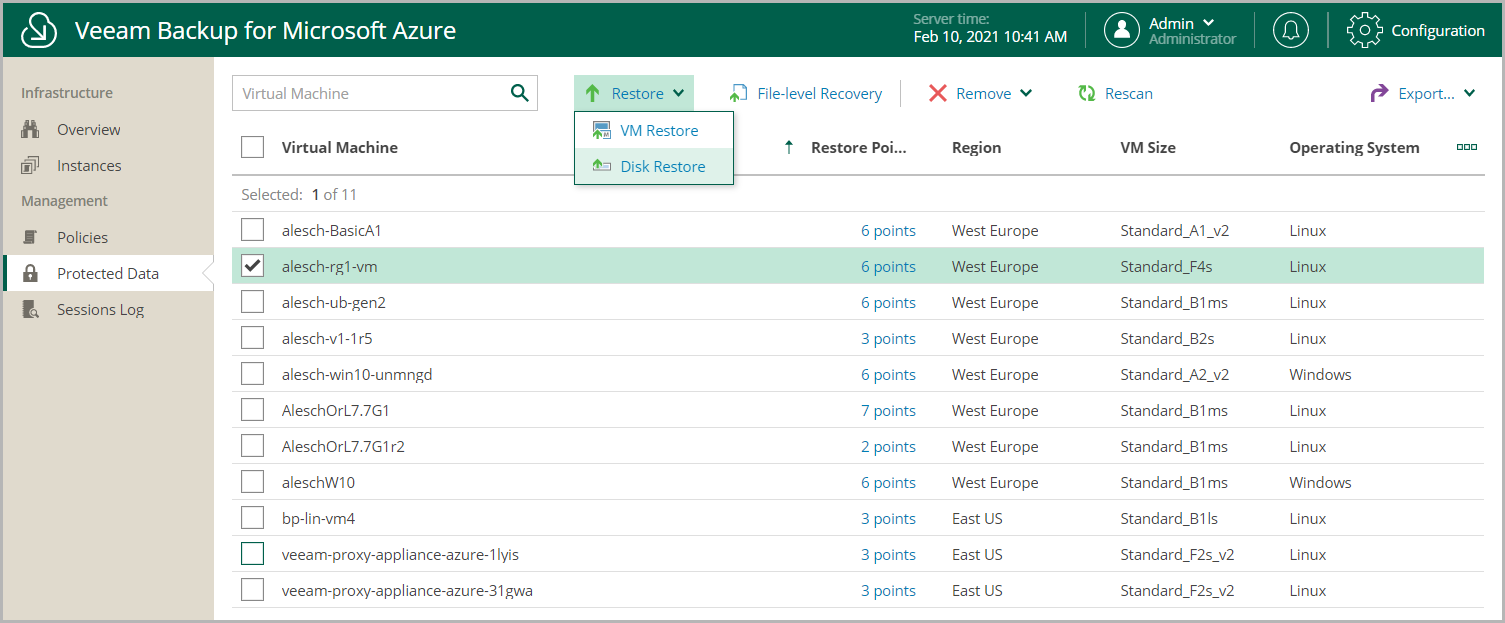Check the alesch-win10-unmngd checkbox

[253, 374]
